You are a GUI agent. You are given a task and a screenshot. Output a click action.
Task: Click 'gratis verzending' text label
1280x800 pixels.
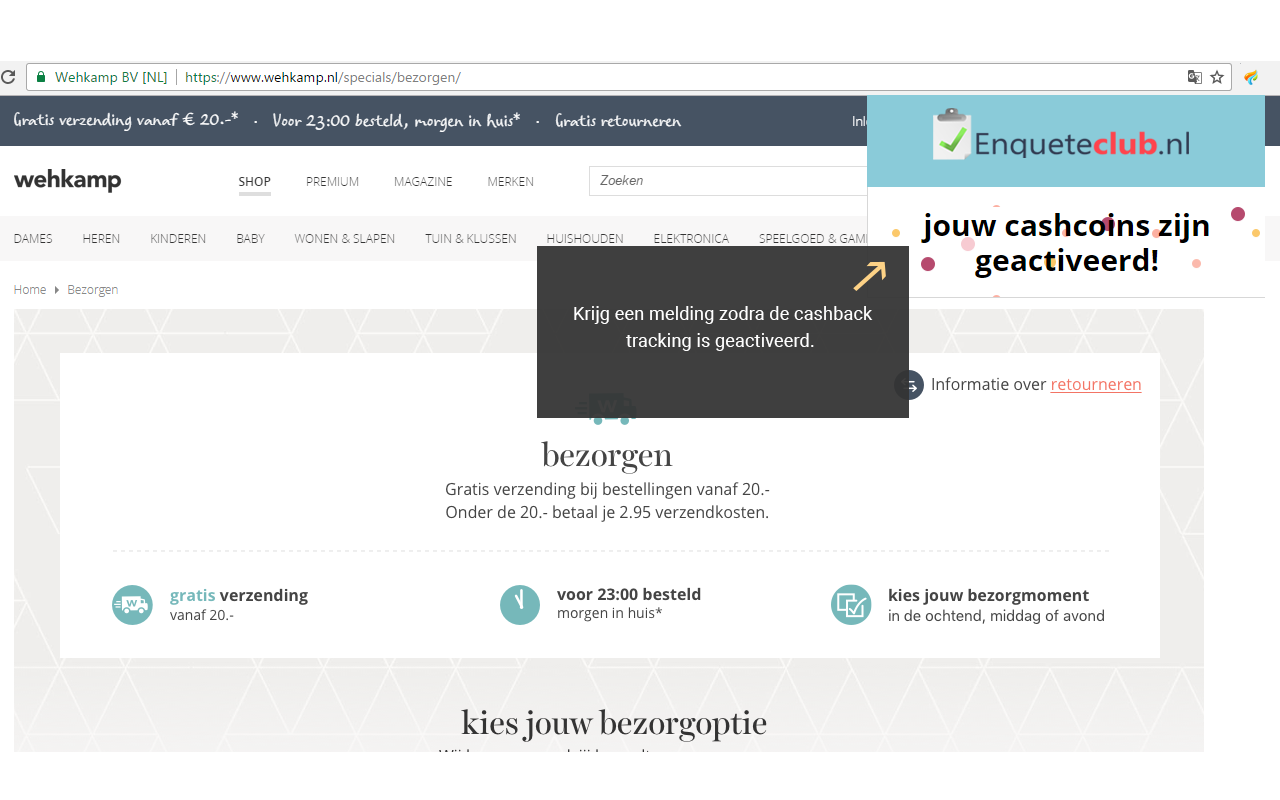point(239,596)
